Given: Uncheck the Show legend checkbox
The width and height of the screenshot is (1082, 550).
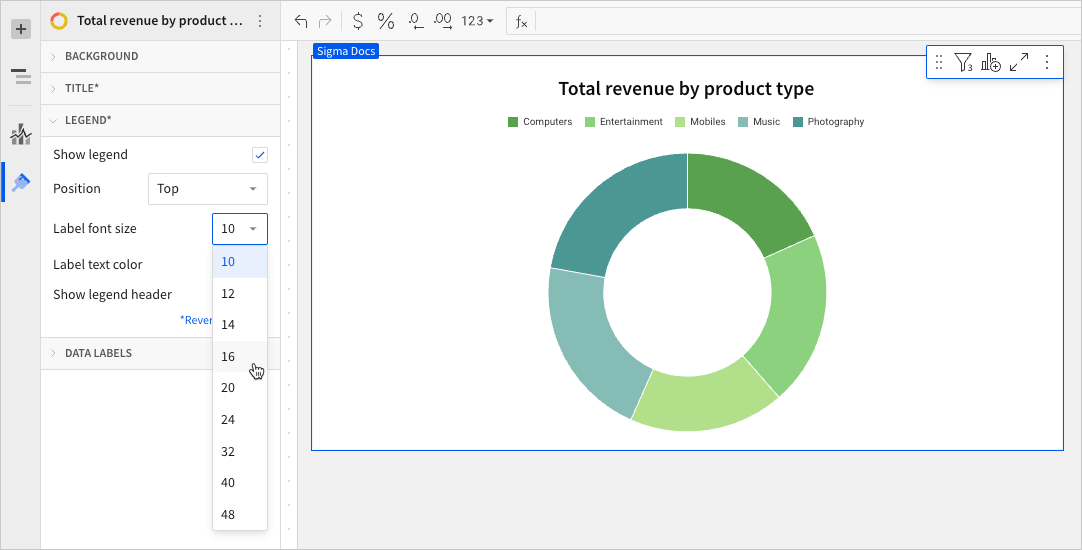Looking at the screenshot, I should [x=260, y=155].
